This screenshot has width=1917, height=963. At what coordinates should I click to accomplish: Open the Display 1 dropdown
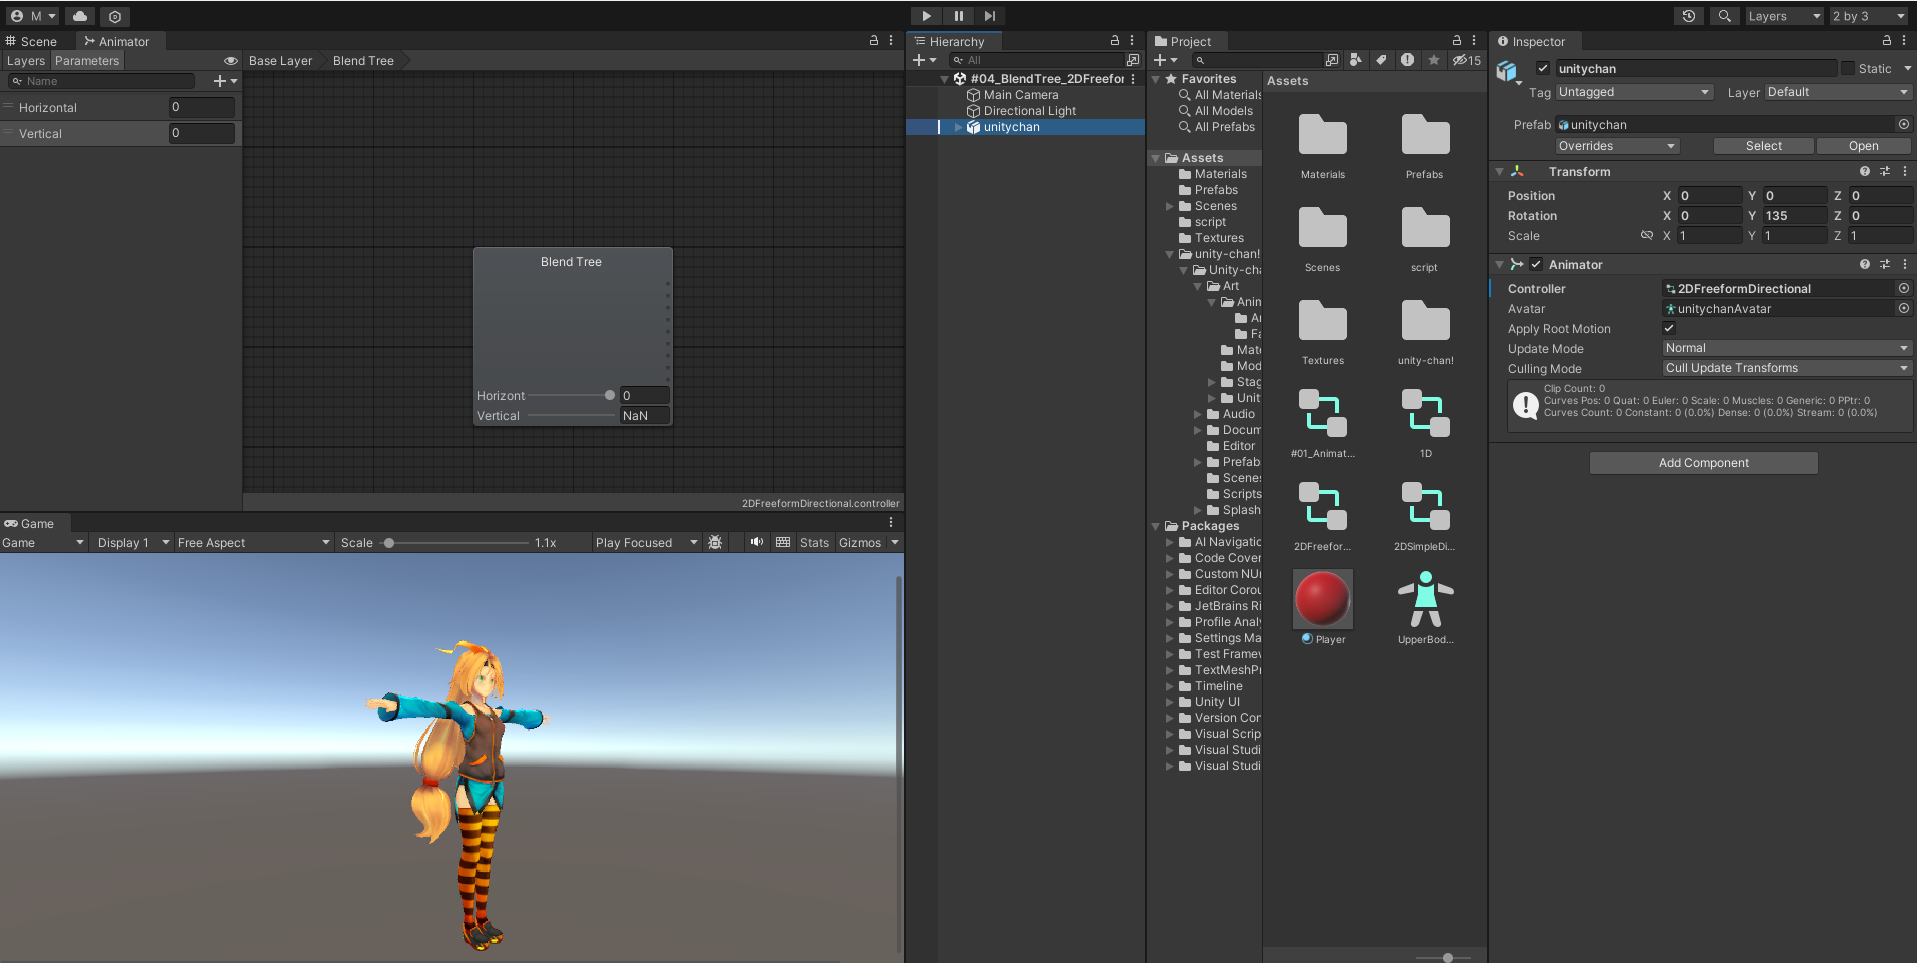click(133, 543)
